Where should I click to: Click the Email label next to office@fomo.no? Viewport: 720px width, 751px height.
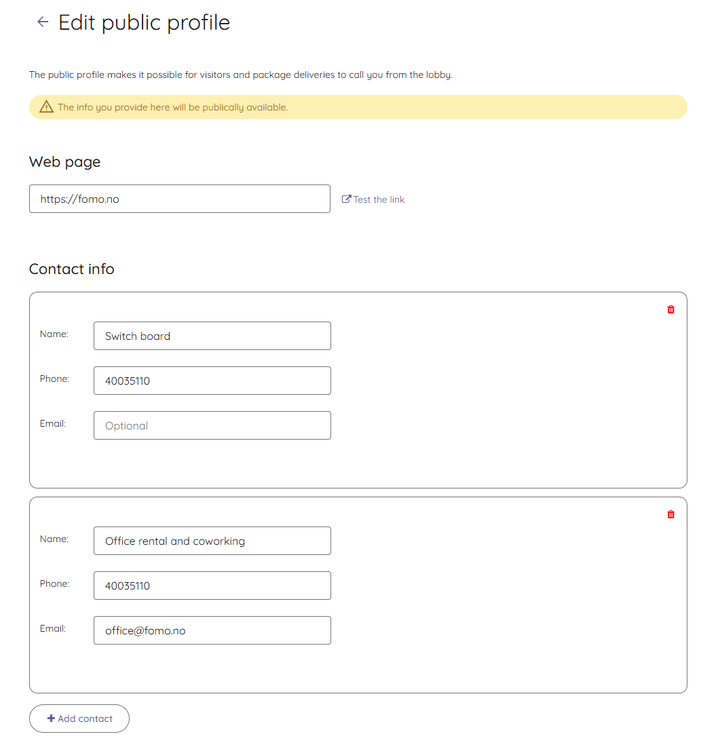click(53, 629)
